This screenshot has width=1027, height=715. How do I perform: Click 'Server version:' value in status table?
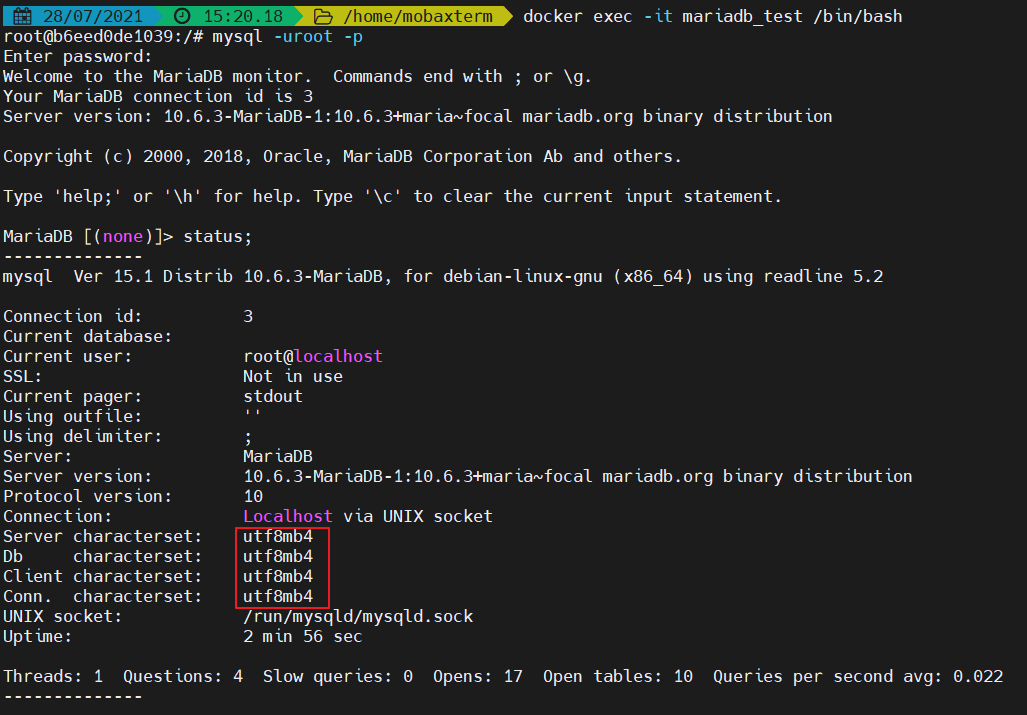[x=578, y=476]
